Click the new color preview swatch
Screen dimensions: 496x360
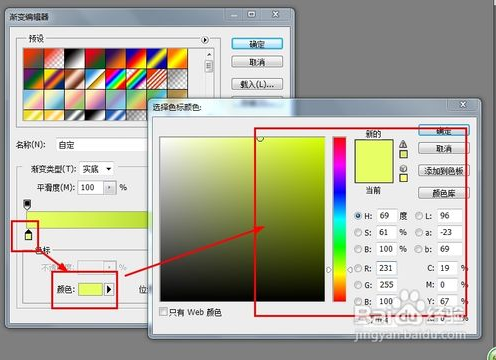point(374,150)
